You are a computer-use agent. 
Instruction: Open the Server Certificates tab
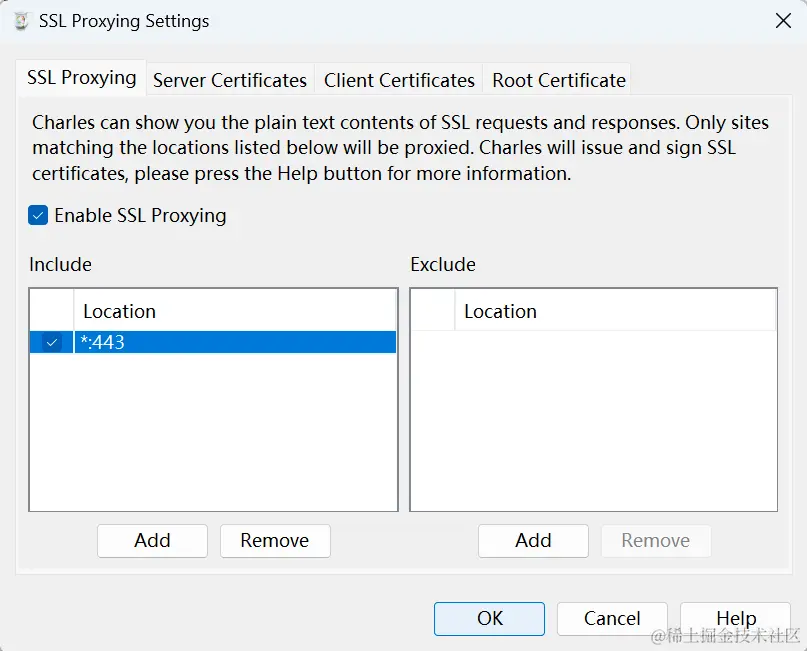pyautogui.click(x=230, y=80)
